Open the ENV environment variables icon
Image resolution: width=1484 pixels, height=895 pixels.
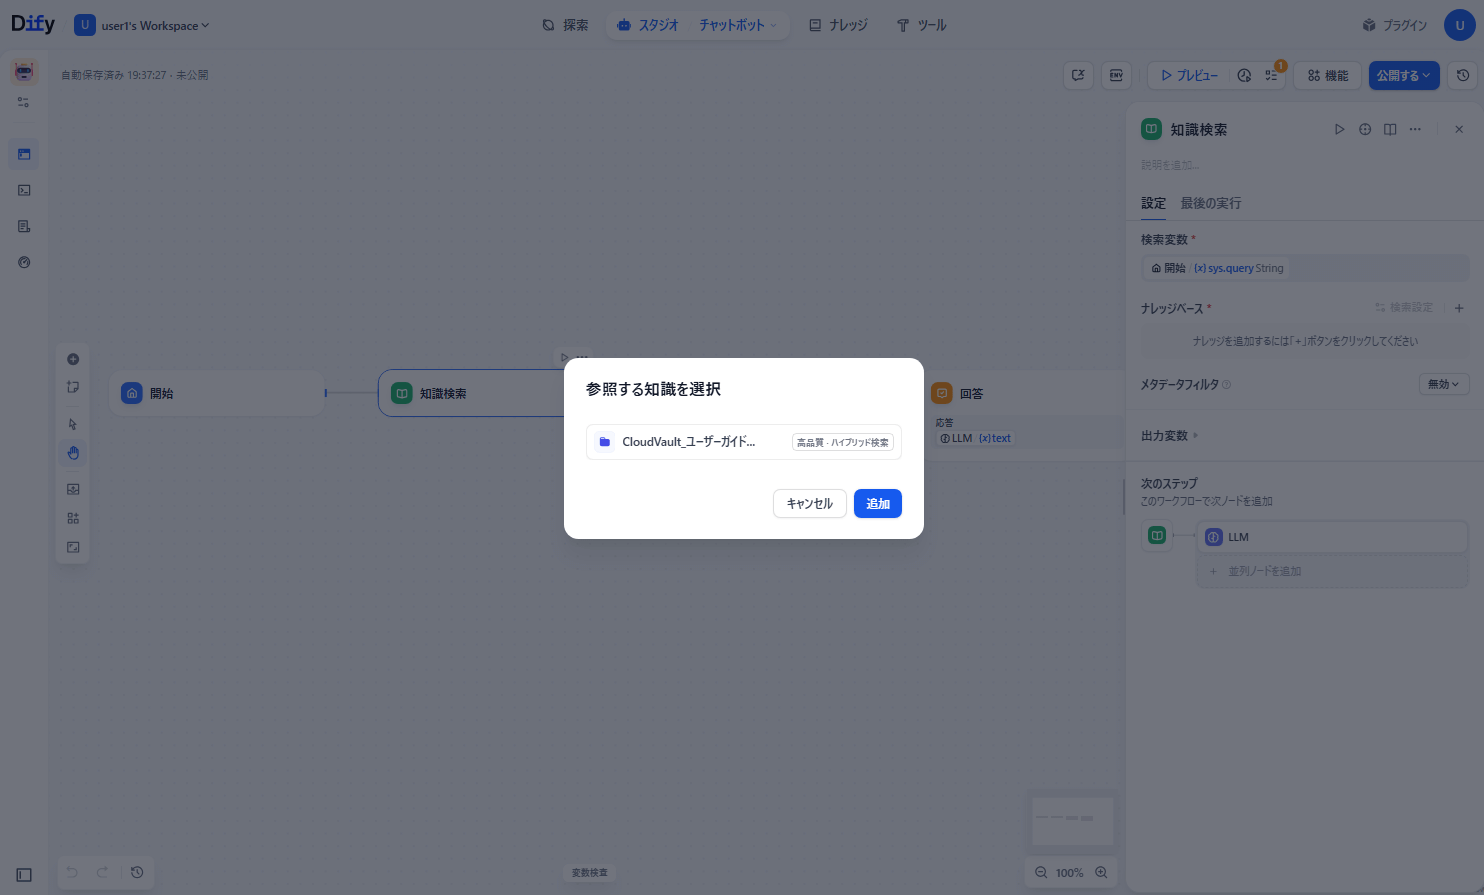click(1116, 76)
